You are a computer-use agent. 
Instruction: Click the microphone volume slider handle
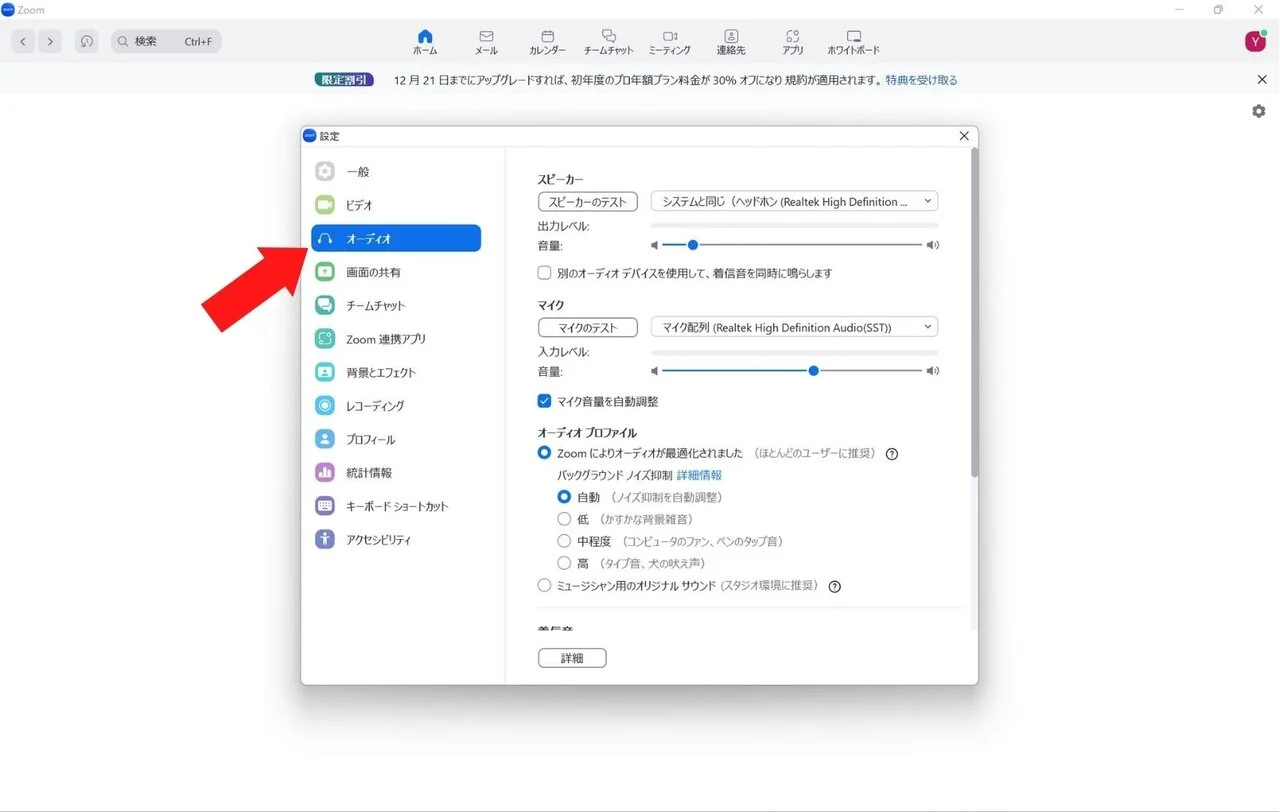(x=814, y=371)
